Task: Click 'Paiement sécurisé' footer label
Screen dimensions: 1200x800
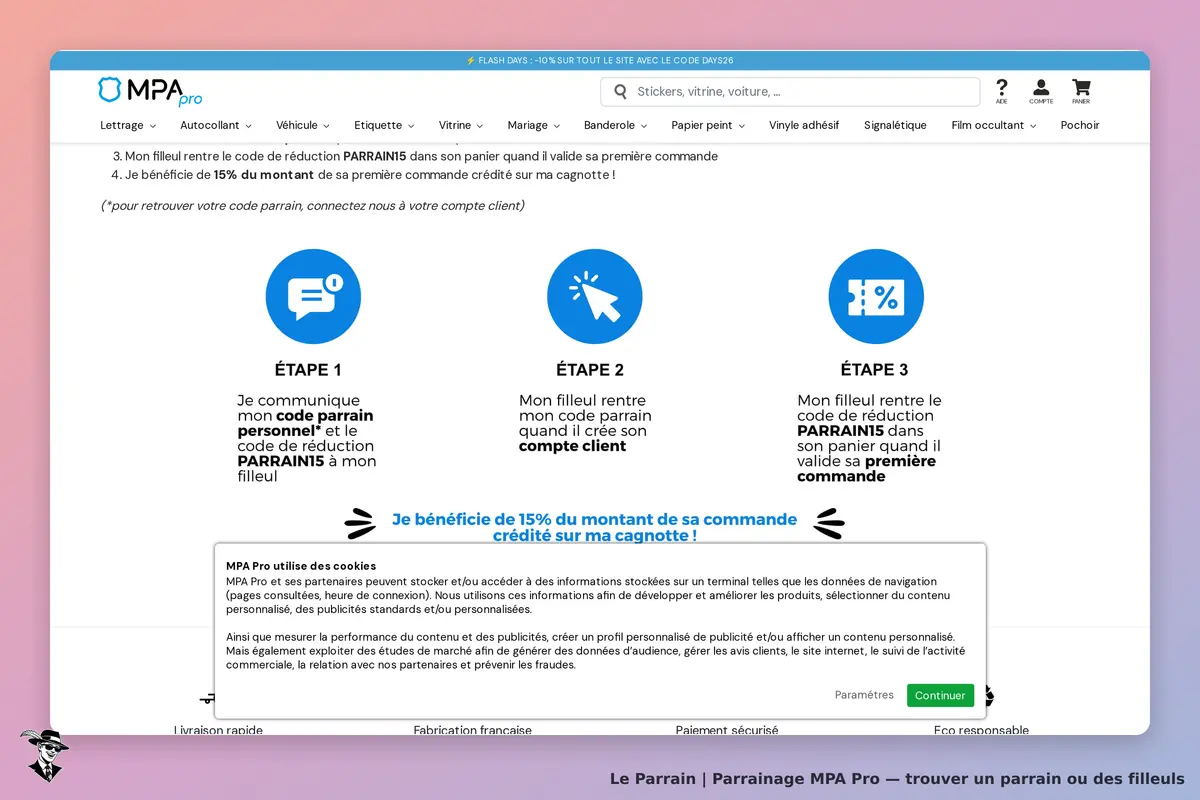Action: point(727,730)
